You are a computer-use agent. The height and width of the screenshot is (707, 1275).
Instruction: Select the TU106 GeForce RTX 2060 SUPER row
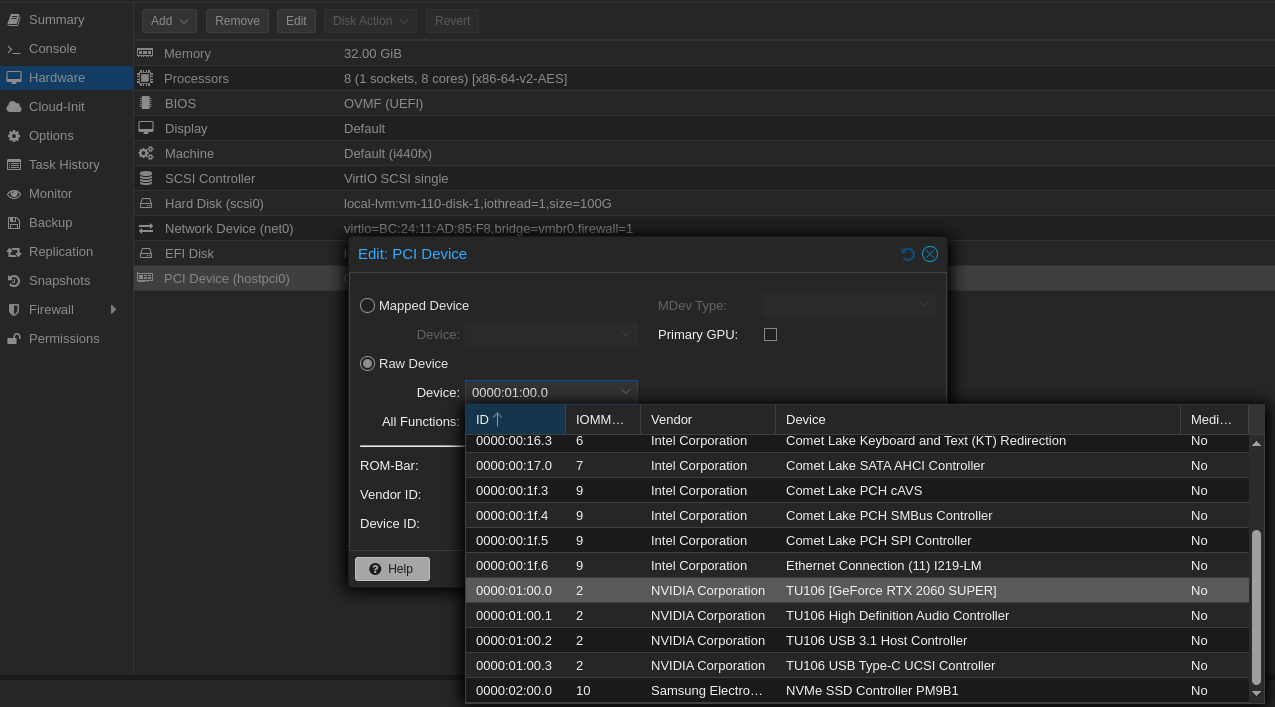coord(857,591)
